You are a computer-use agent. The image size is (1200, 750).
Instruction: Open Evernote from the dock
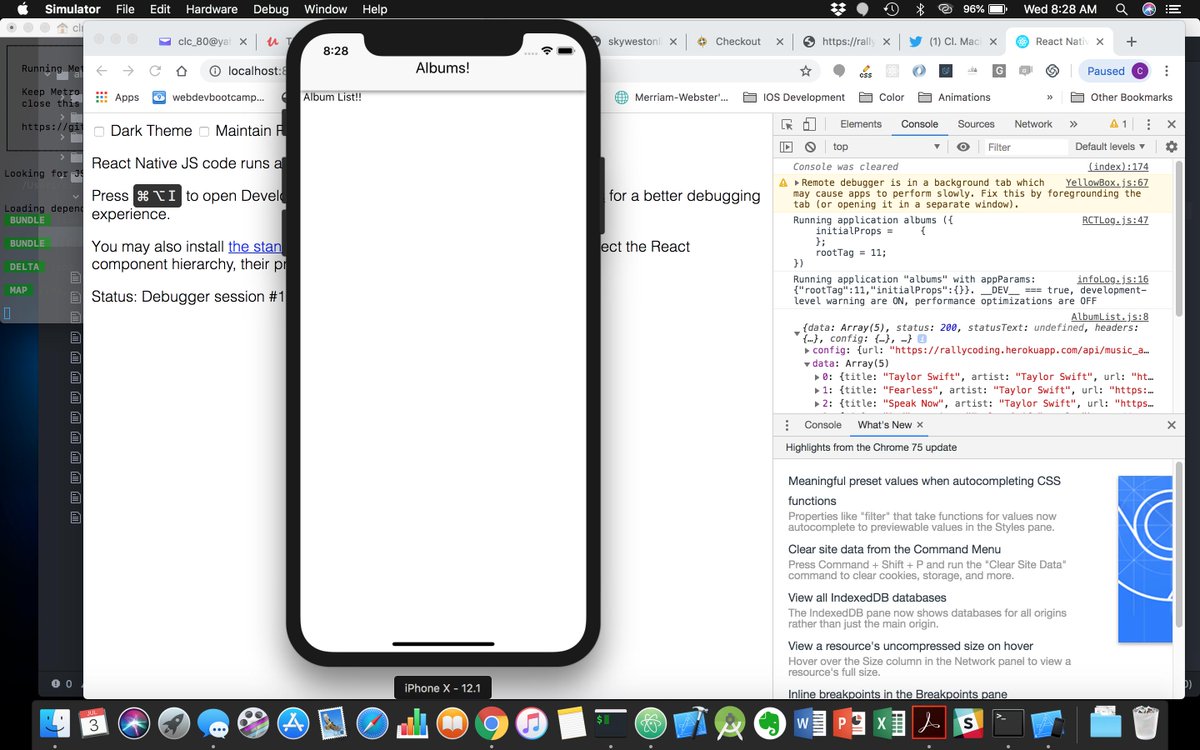769,722
